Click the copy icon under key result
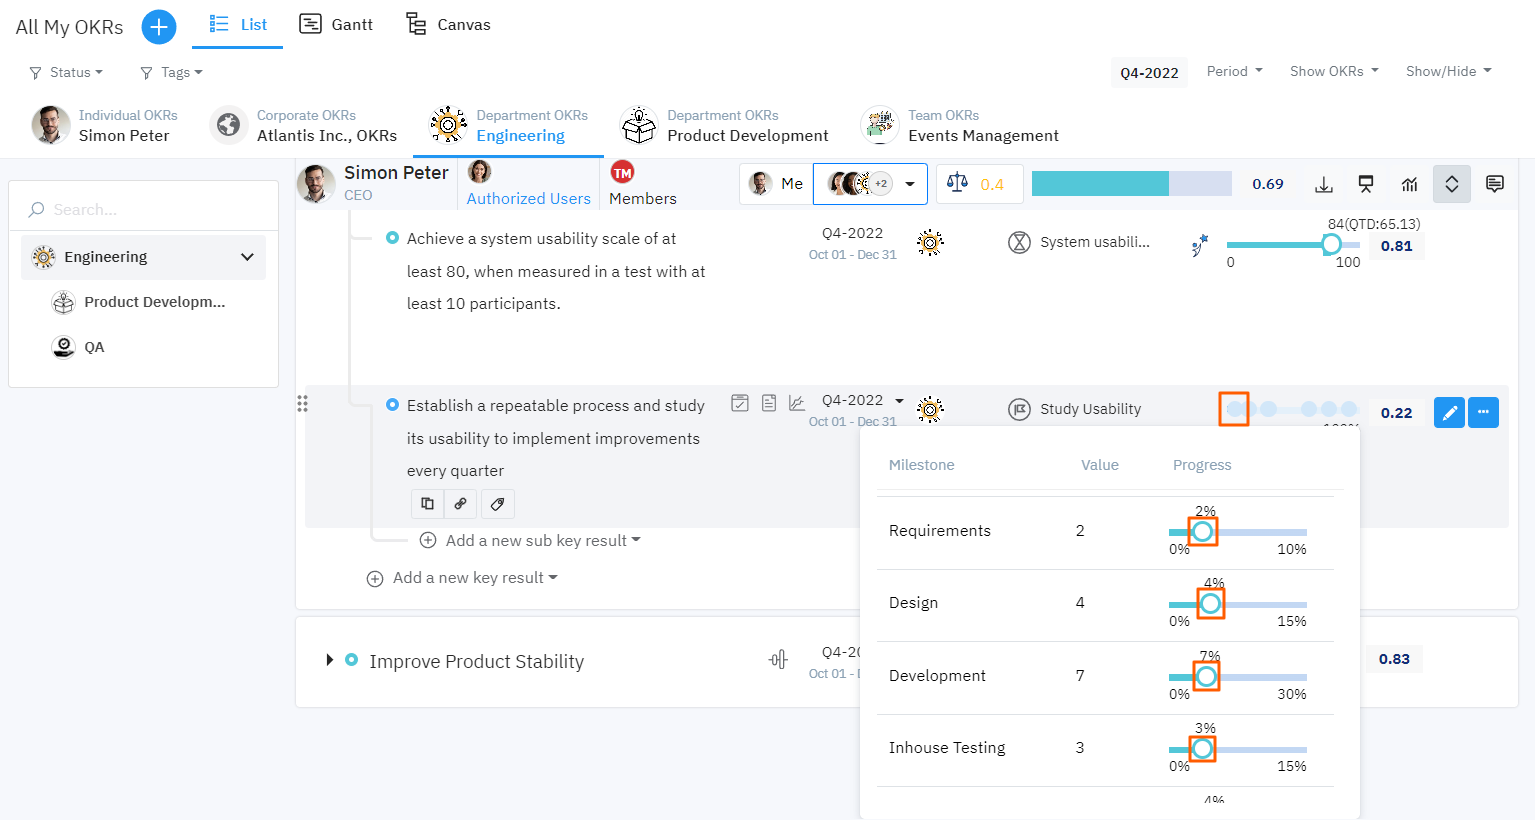 pyautogui.click(x=427, y=504)
